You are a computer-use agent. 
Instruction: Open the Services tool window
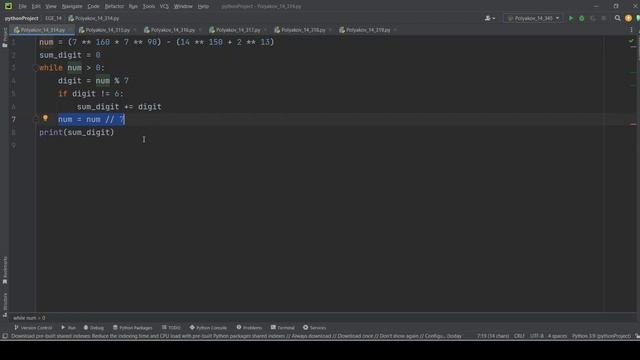click(314, 328)
